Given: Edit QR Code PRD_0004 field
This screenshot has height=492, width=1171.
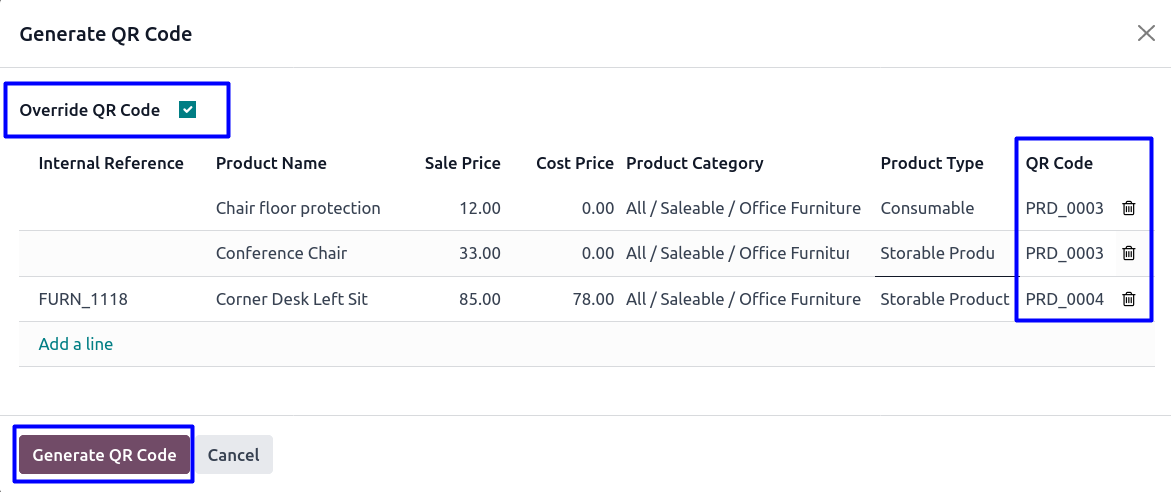Looking at the screenshot, I should click(x=1064, y=299).
